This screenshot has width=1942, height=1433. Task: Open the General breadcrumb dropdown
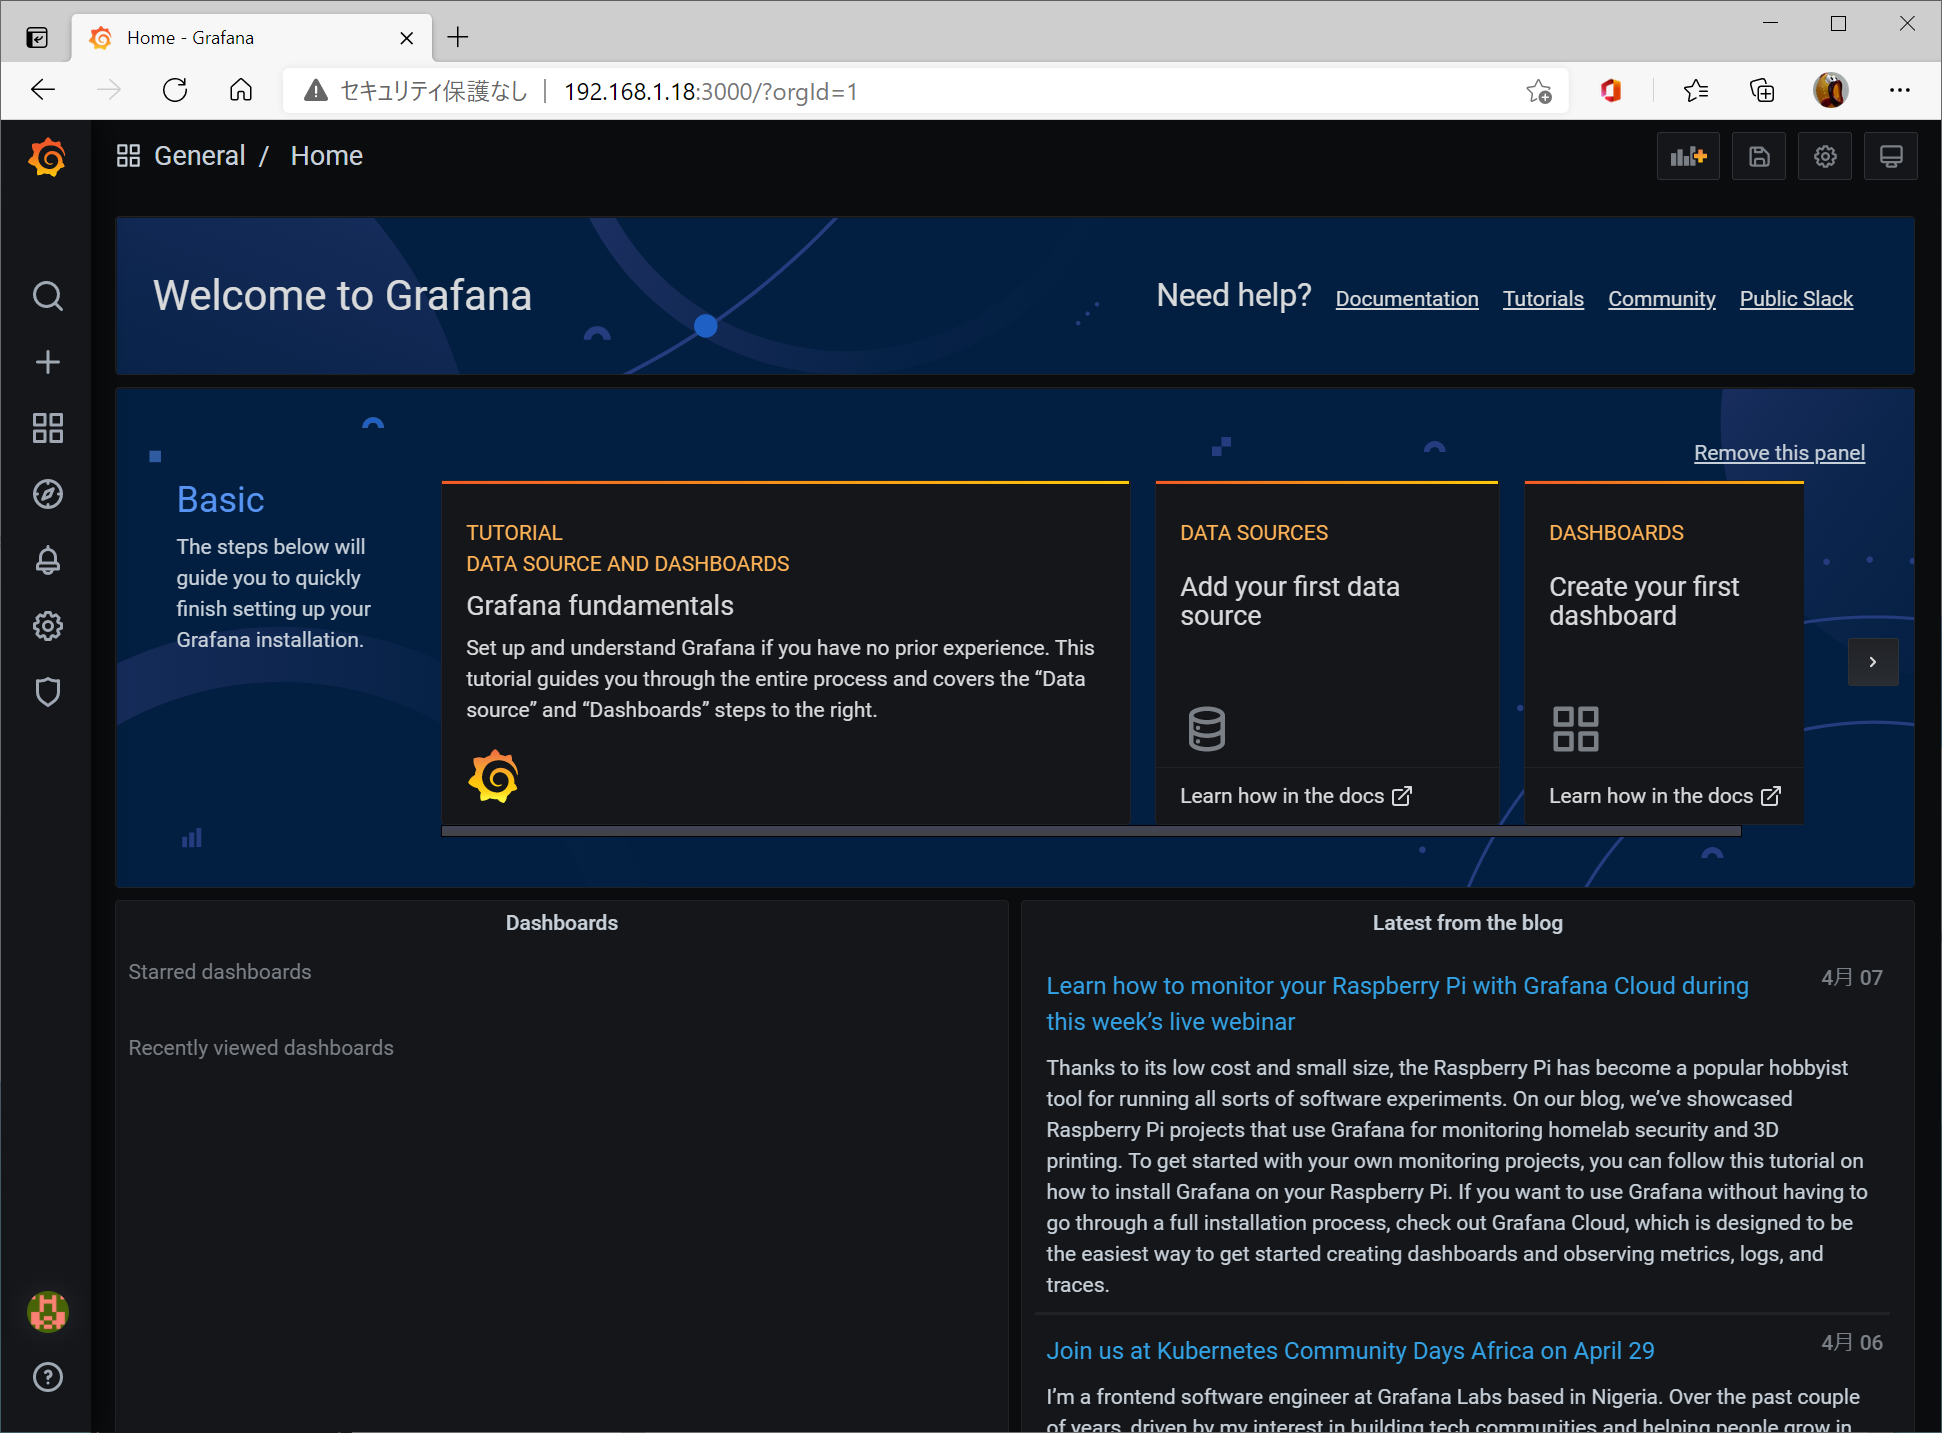pyautogui.click(x=199, y=155)
